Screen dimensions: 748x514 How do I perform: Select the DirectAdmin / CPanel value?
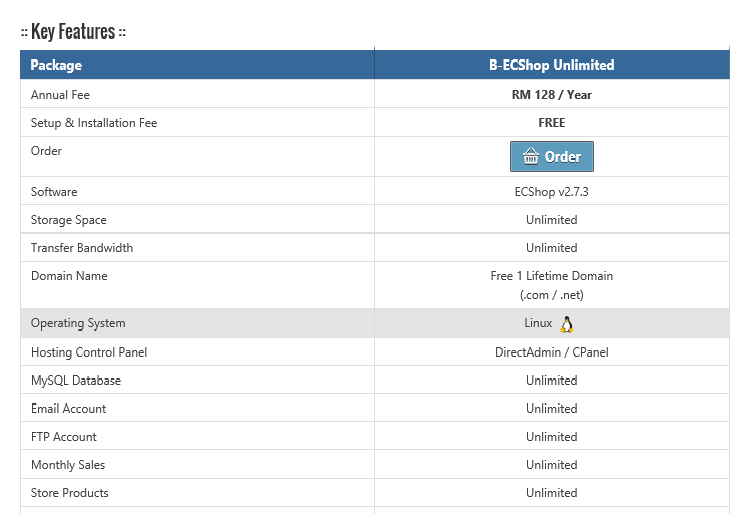pyautogui.click(x=551, y=352)
